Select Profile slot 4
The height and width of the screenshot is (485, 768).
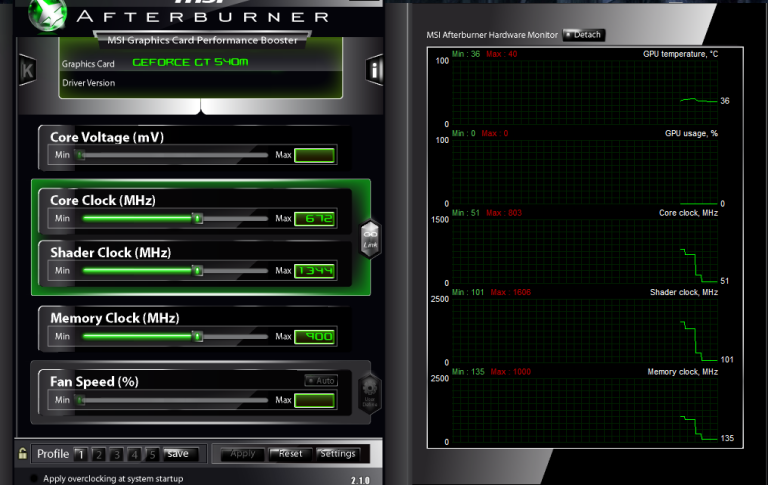[134, 454]
